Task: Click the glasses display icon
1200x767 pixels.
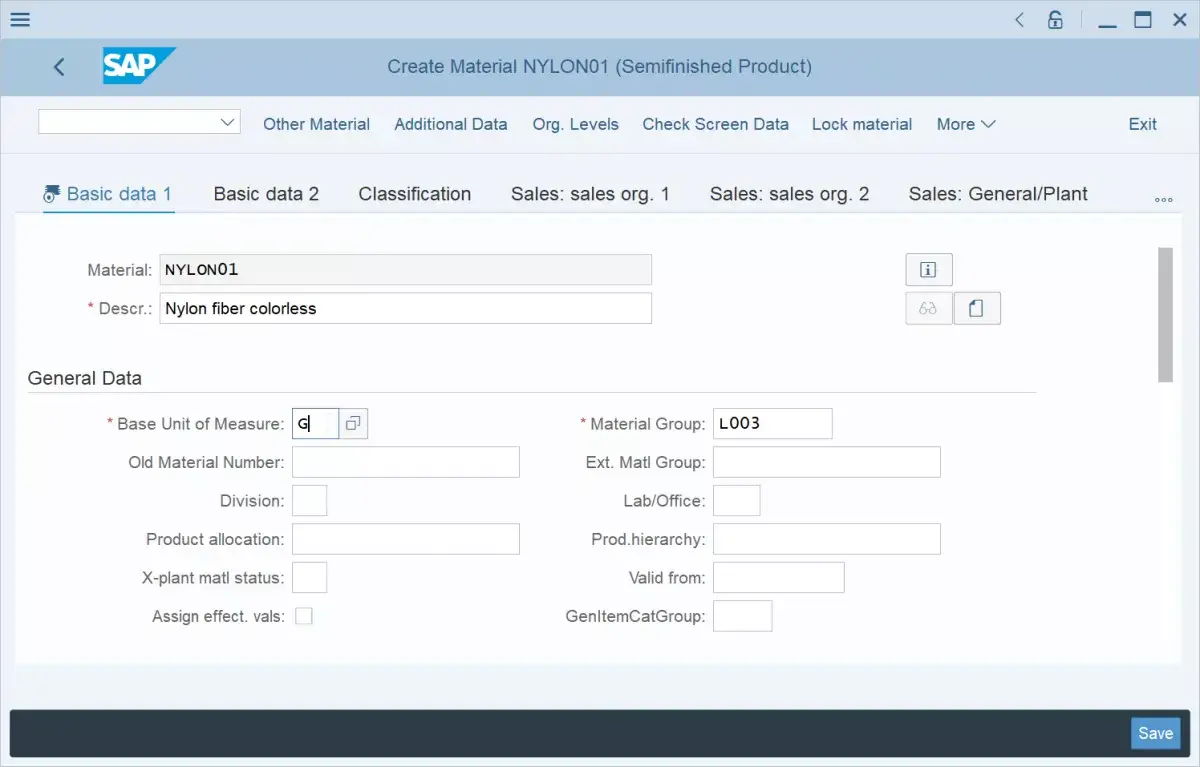Action: pyautogui.click(x=929, y=309)
